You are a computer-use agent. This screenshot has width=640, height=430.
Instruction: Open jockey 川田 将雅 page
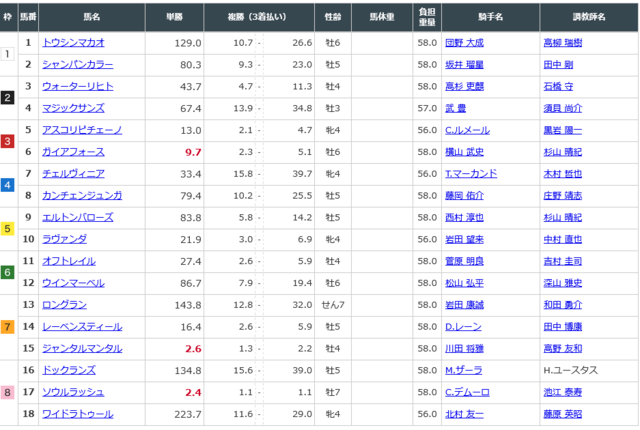pyautogui.click(x=464, y=348)
